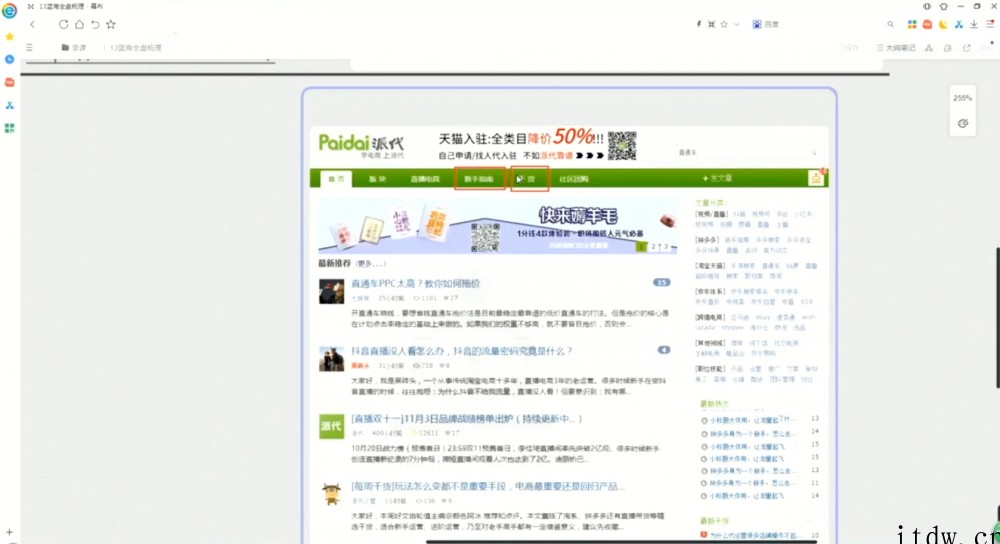Click the 天猫入驻 50% banner ad

537,146
